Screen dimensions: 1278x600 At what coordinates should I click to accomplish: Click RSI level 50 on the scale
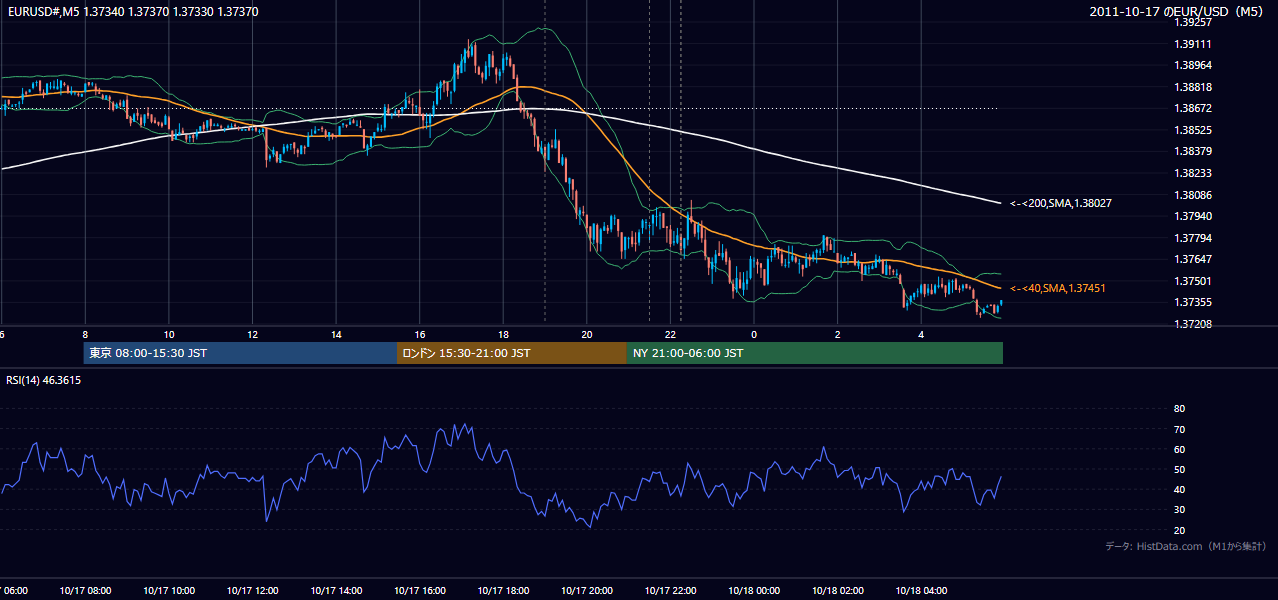click(x=1179, y=469)
